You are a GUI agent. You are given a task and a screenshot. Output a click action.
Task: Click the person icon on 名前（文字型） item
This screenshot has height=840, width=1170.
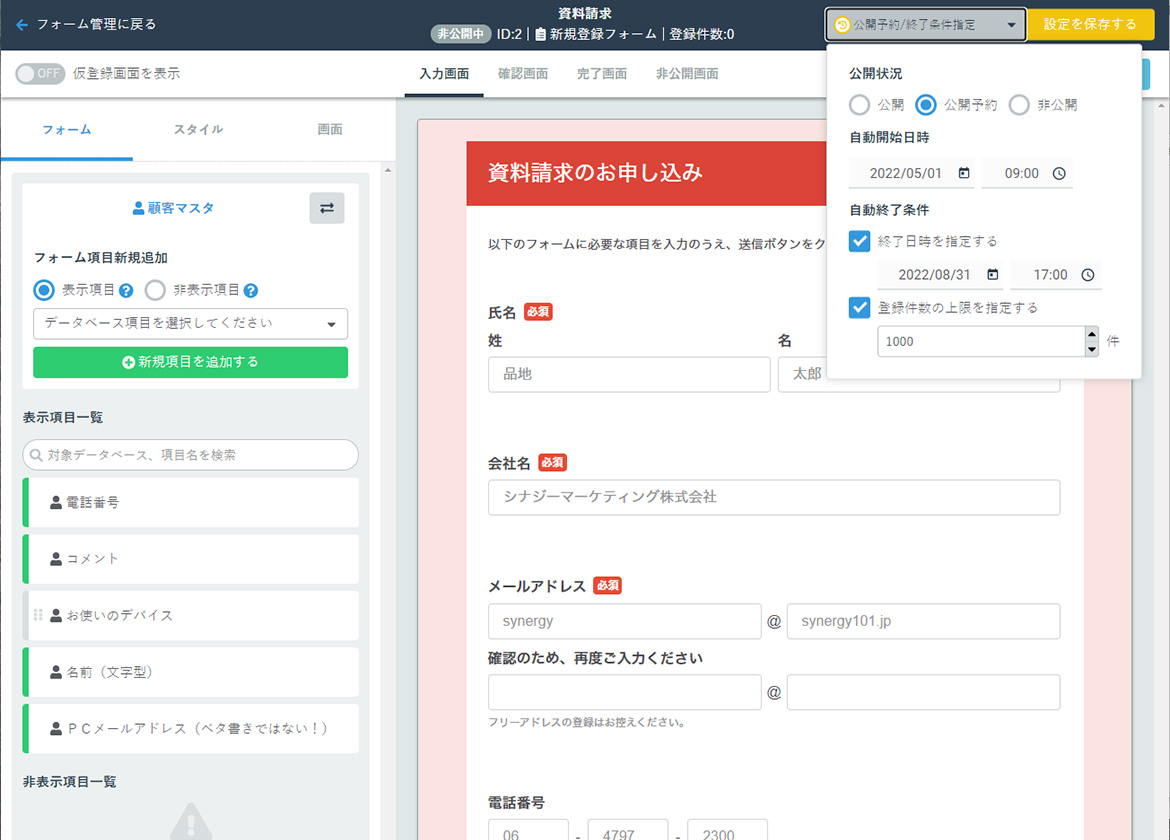56,672
